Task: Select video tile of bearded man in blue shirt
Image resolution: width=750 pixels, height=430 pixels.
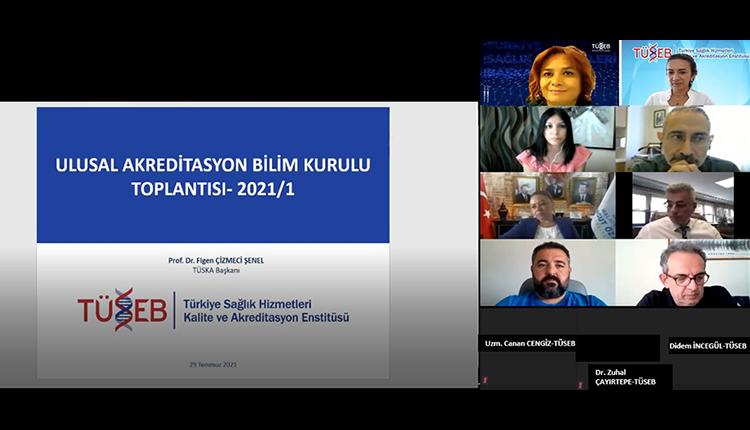Action: pyautogui.click(x=548, y=273)
